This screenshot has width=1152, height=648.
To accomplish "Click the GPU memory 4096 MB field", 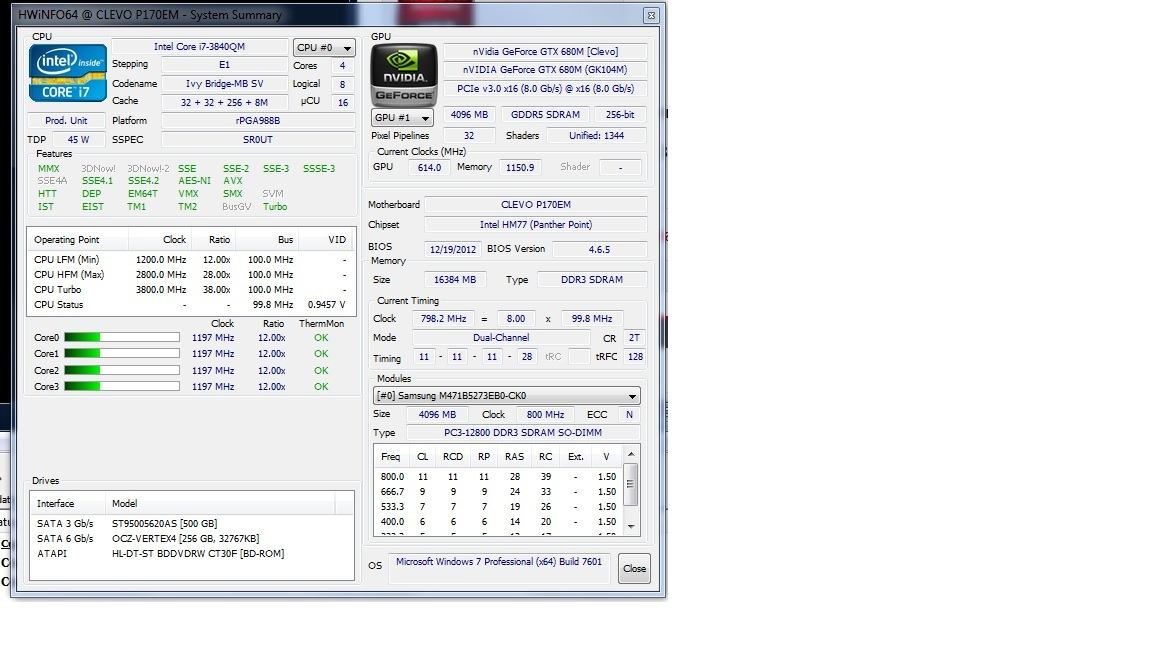I will (469, 115).
